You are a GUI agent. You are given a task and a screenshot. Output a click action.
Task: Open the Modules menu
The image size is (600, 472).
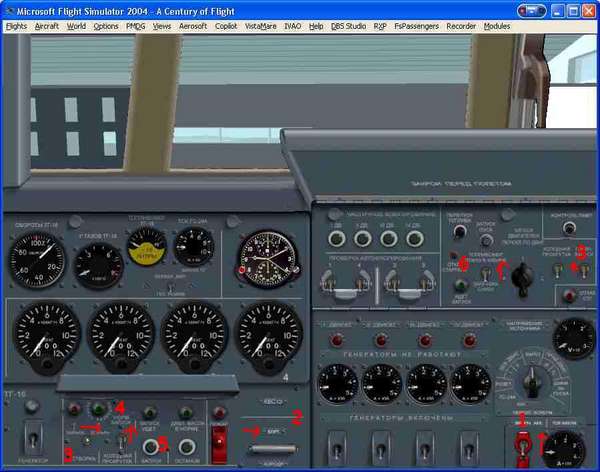pyautogui.click(x=497, y=26)
